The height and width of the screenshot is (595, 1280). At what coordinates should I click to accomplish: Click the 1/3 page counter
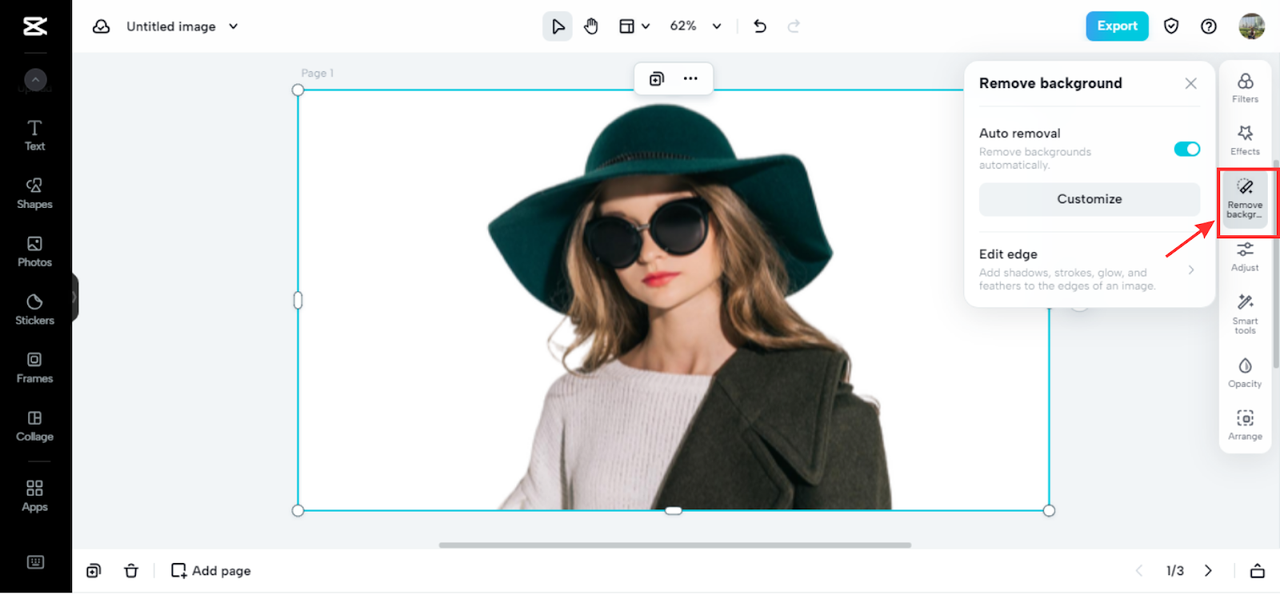coord(1174,571)
